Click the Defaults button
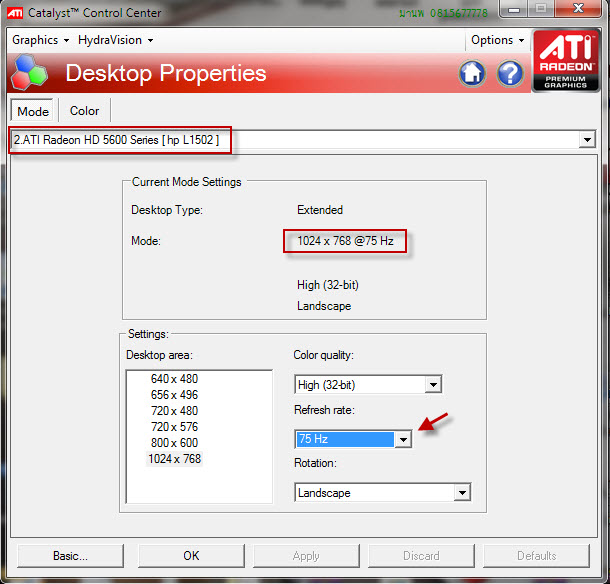 [536, 556]
